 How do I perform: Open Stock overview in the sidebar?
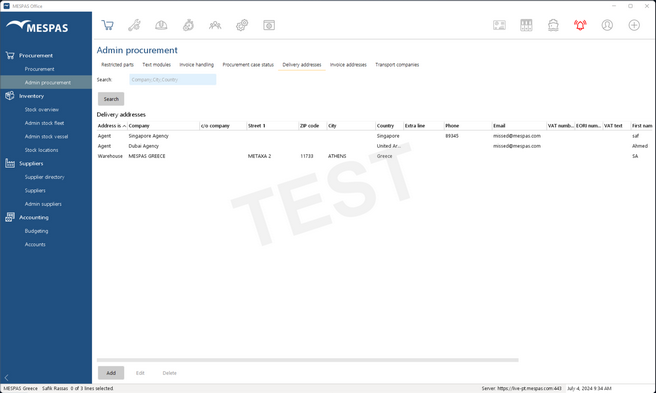pyautogui.click(x=41, y=110)
